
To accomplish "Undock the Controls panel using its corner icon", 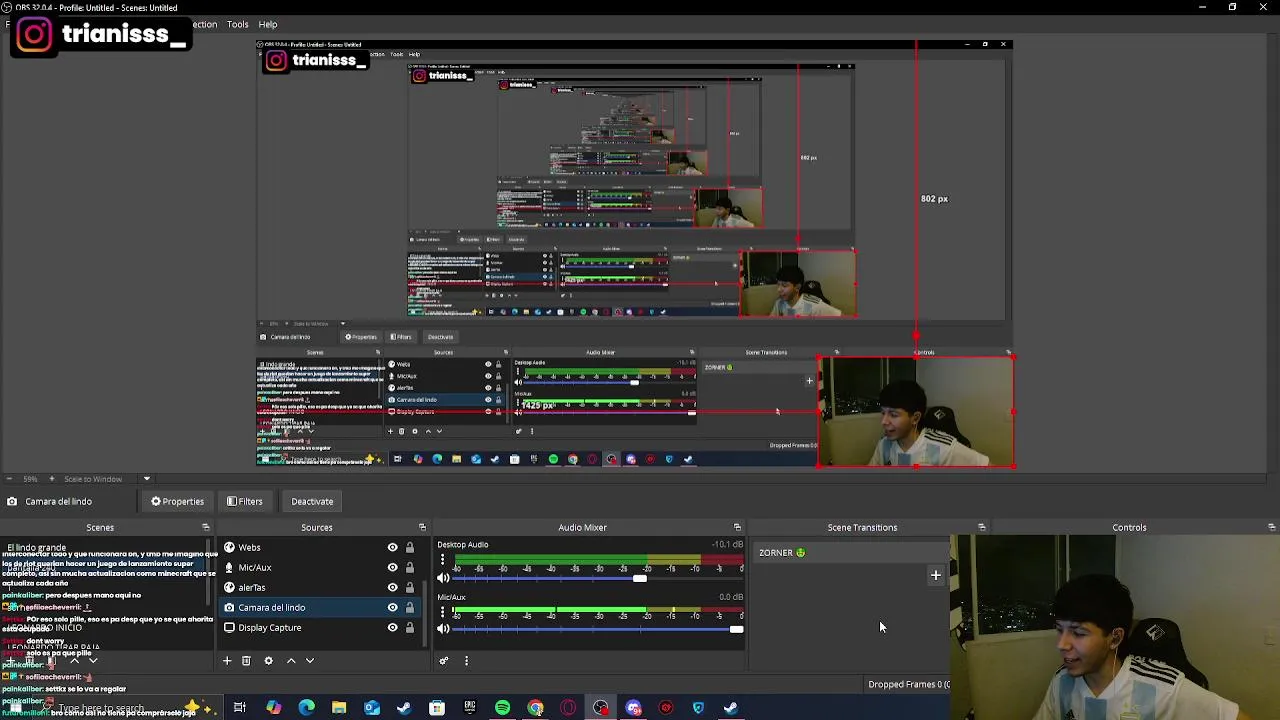I will click(1271, 527).
